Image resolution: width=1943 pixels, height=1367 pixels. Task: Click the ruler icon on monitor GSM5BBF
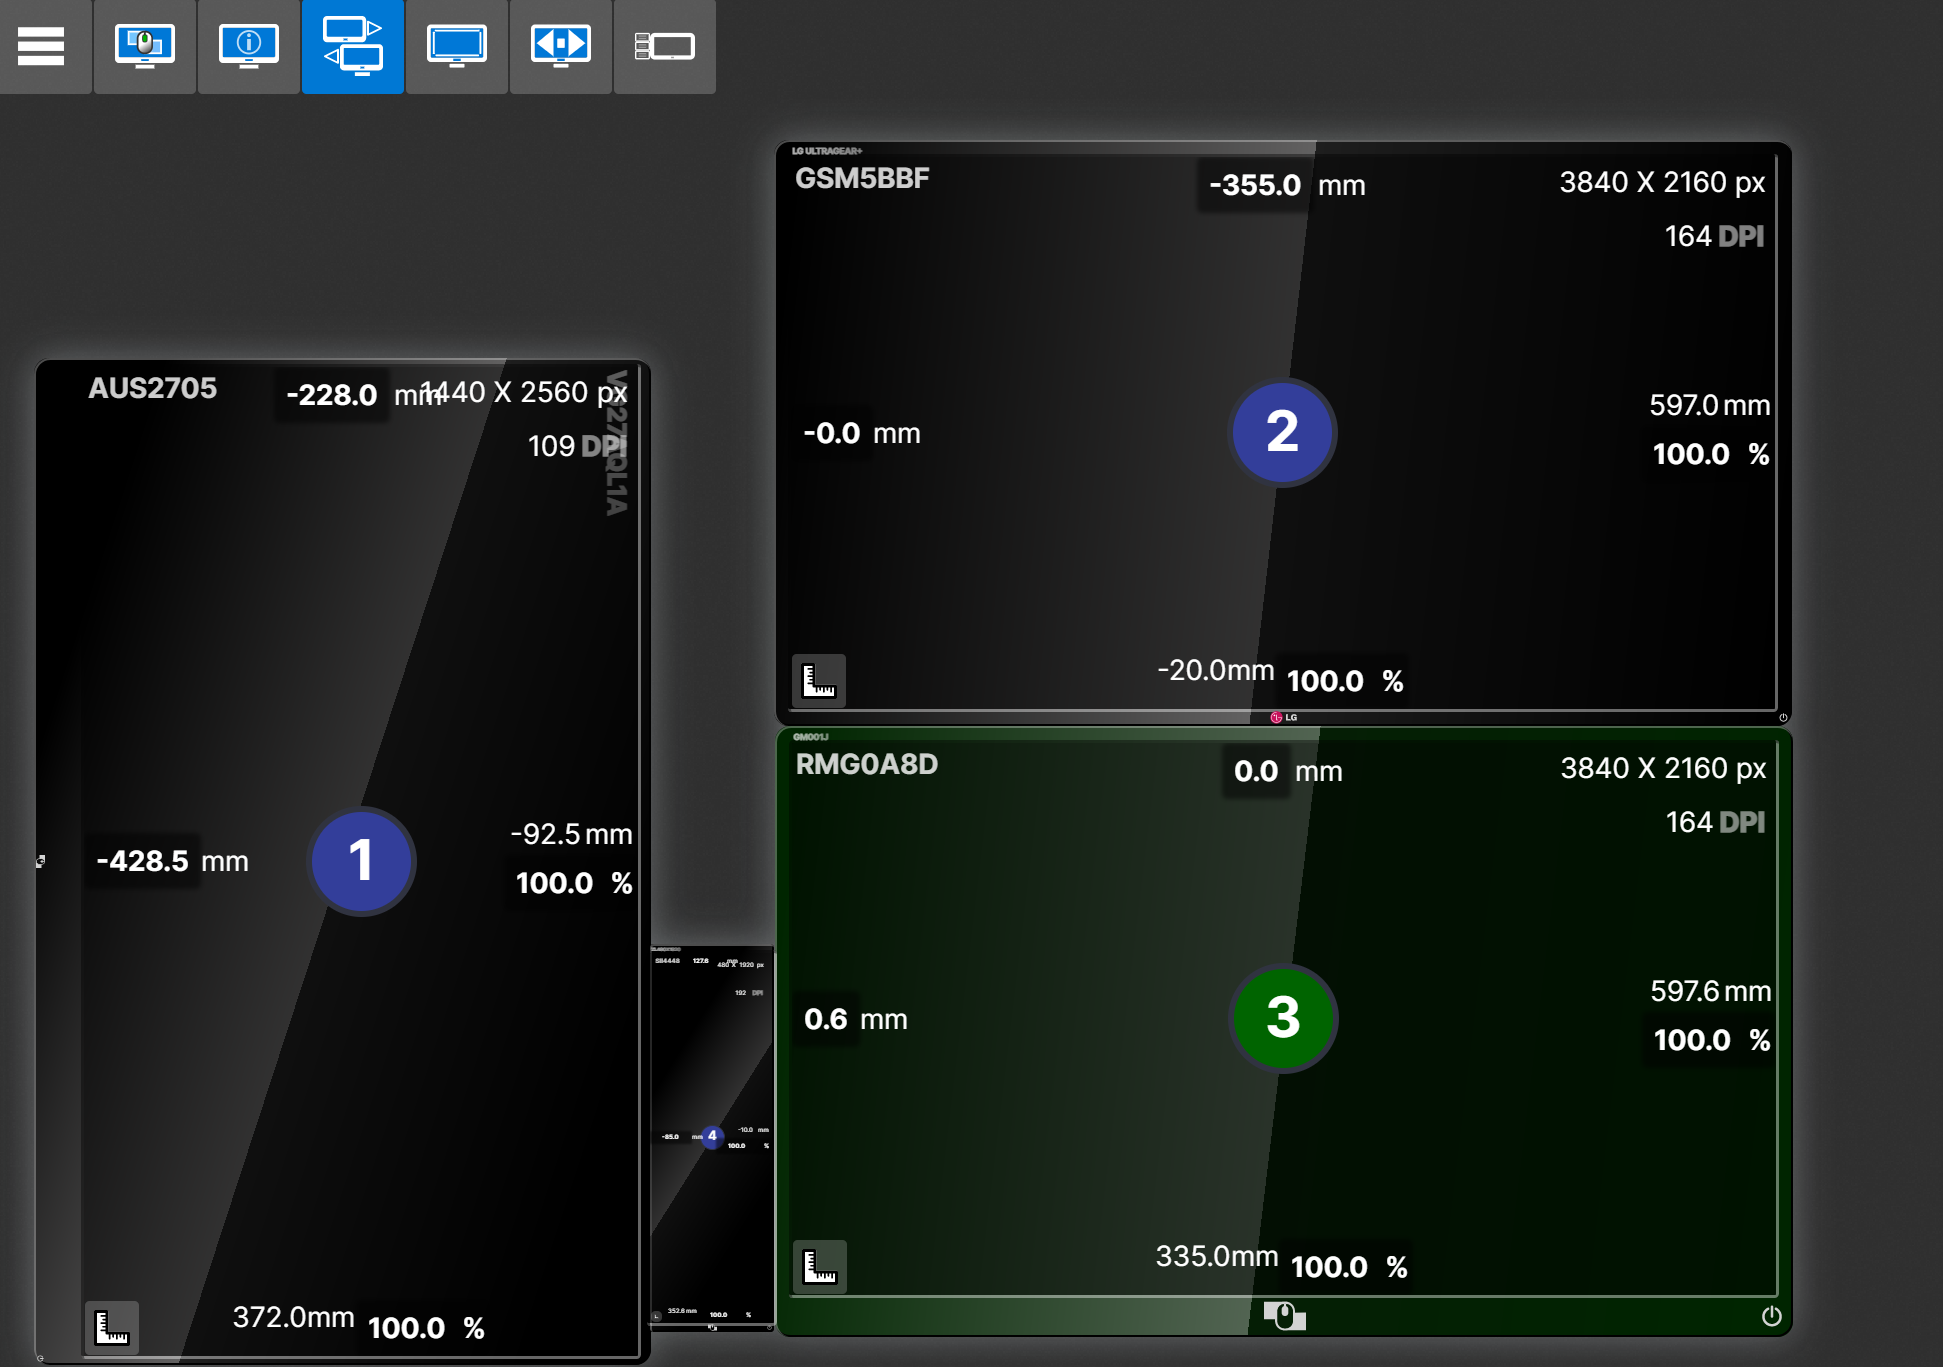pyautogui.click(x=819, y=681)
